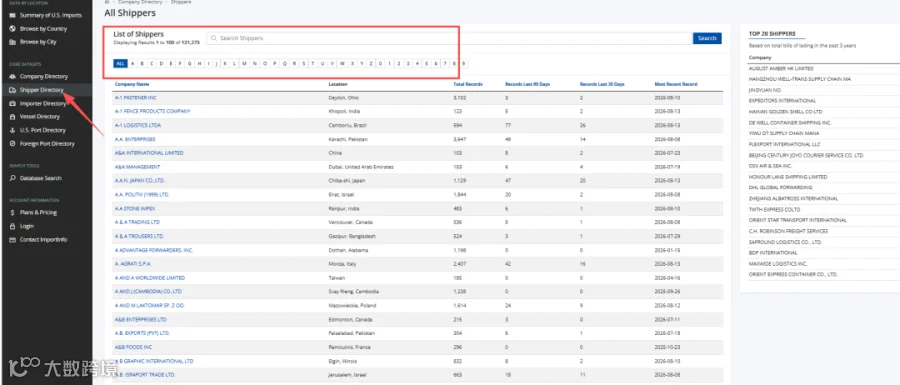Viewport: 900px width, 385px height.
Task: Select DSV AIR & SEA INC. in top shippers
Action: tap(771, 166)
